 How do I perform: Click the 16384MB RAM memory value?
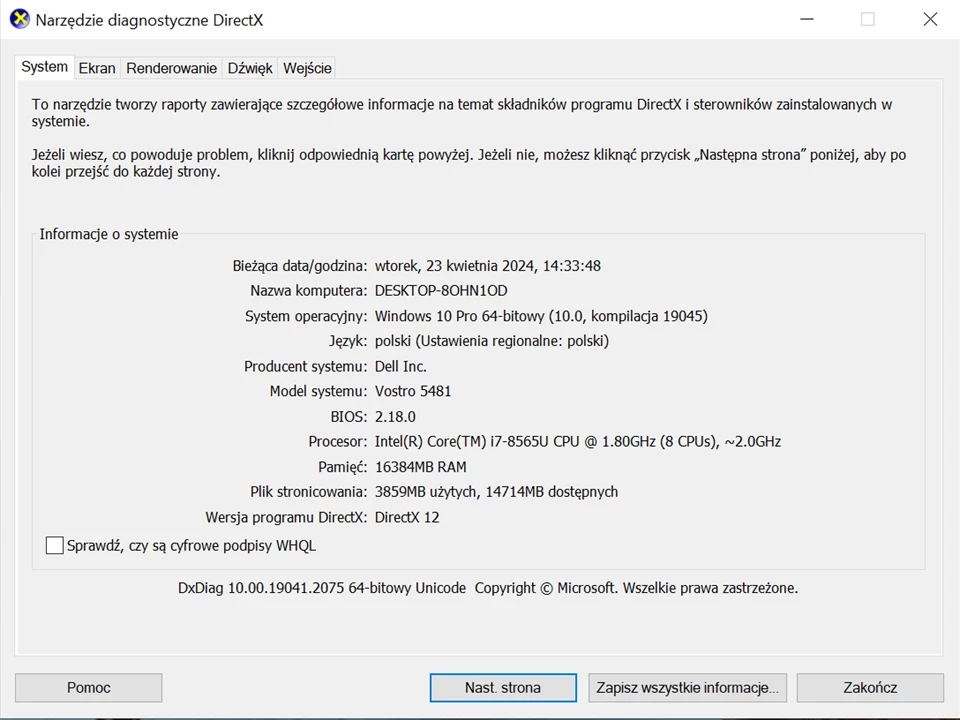(421, 467)
